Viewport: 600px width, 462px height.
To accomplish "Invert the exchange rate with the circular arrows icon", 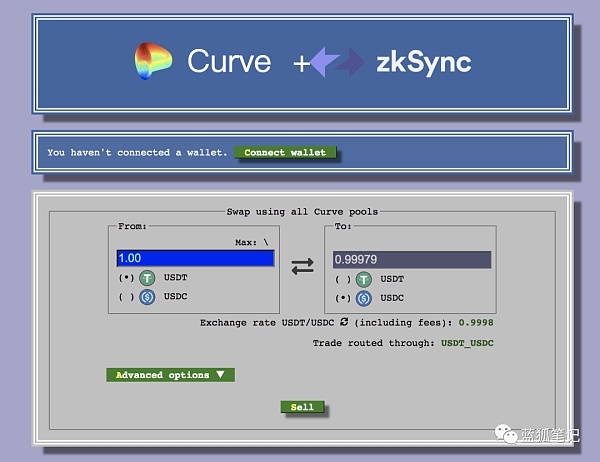I will point(344,323).
